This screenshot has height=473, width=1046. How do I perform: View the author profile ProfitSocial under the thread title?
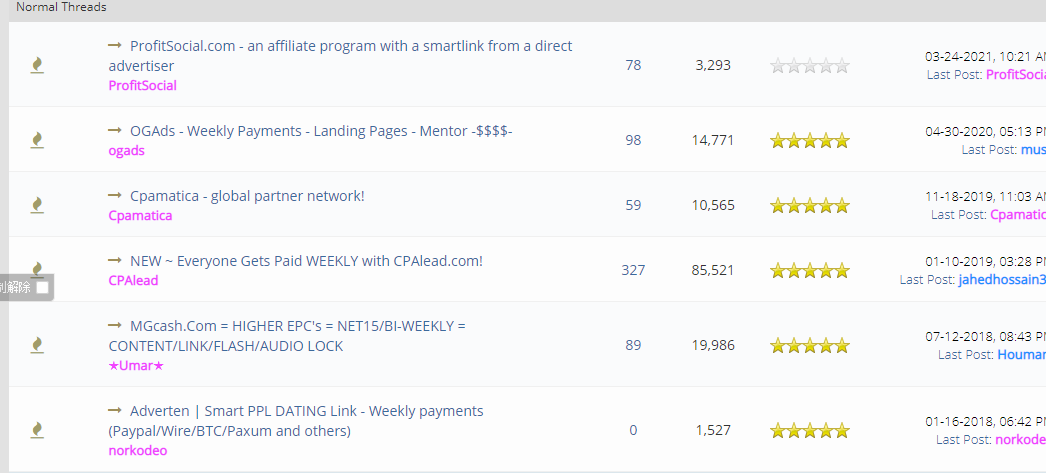(143, 85)
